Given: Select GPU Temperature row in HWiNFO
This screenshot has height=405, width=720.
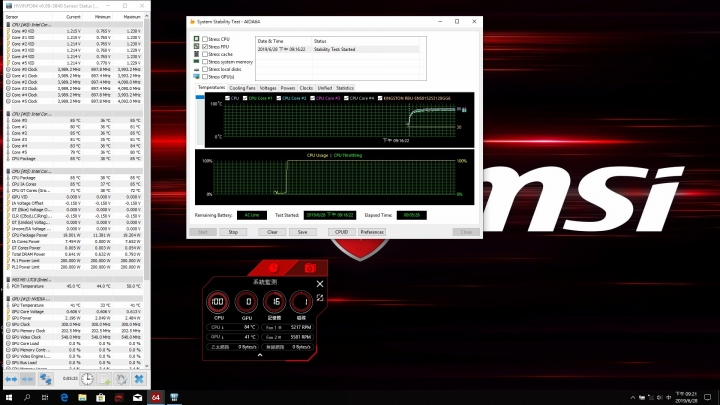Looking at the screenshot, I should click(x=73, y=305).
